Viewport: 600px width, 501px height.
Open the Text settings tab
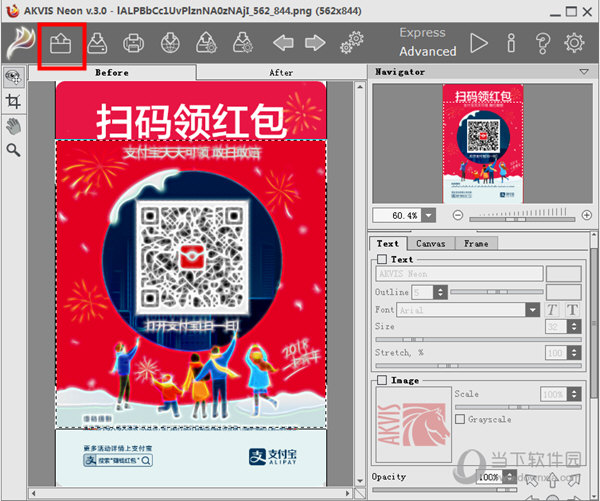click(x=388, y=243)
